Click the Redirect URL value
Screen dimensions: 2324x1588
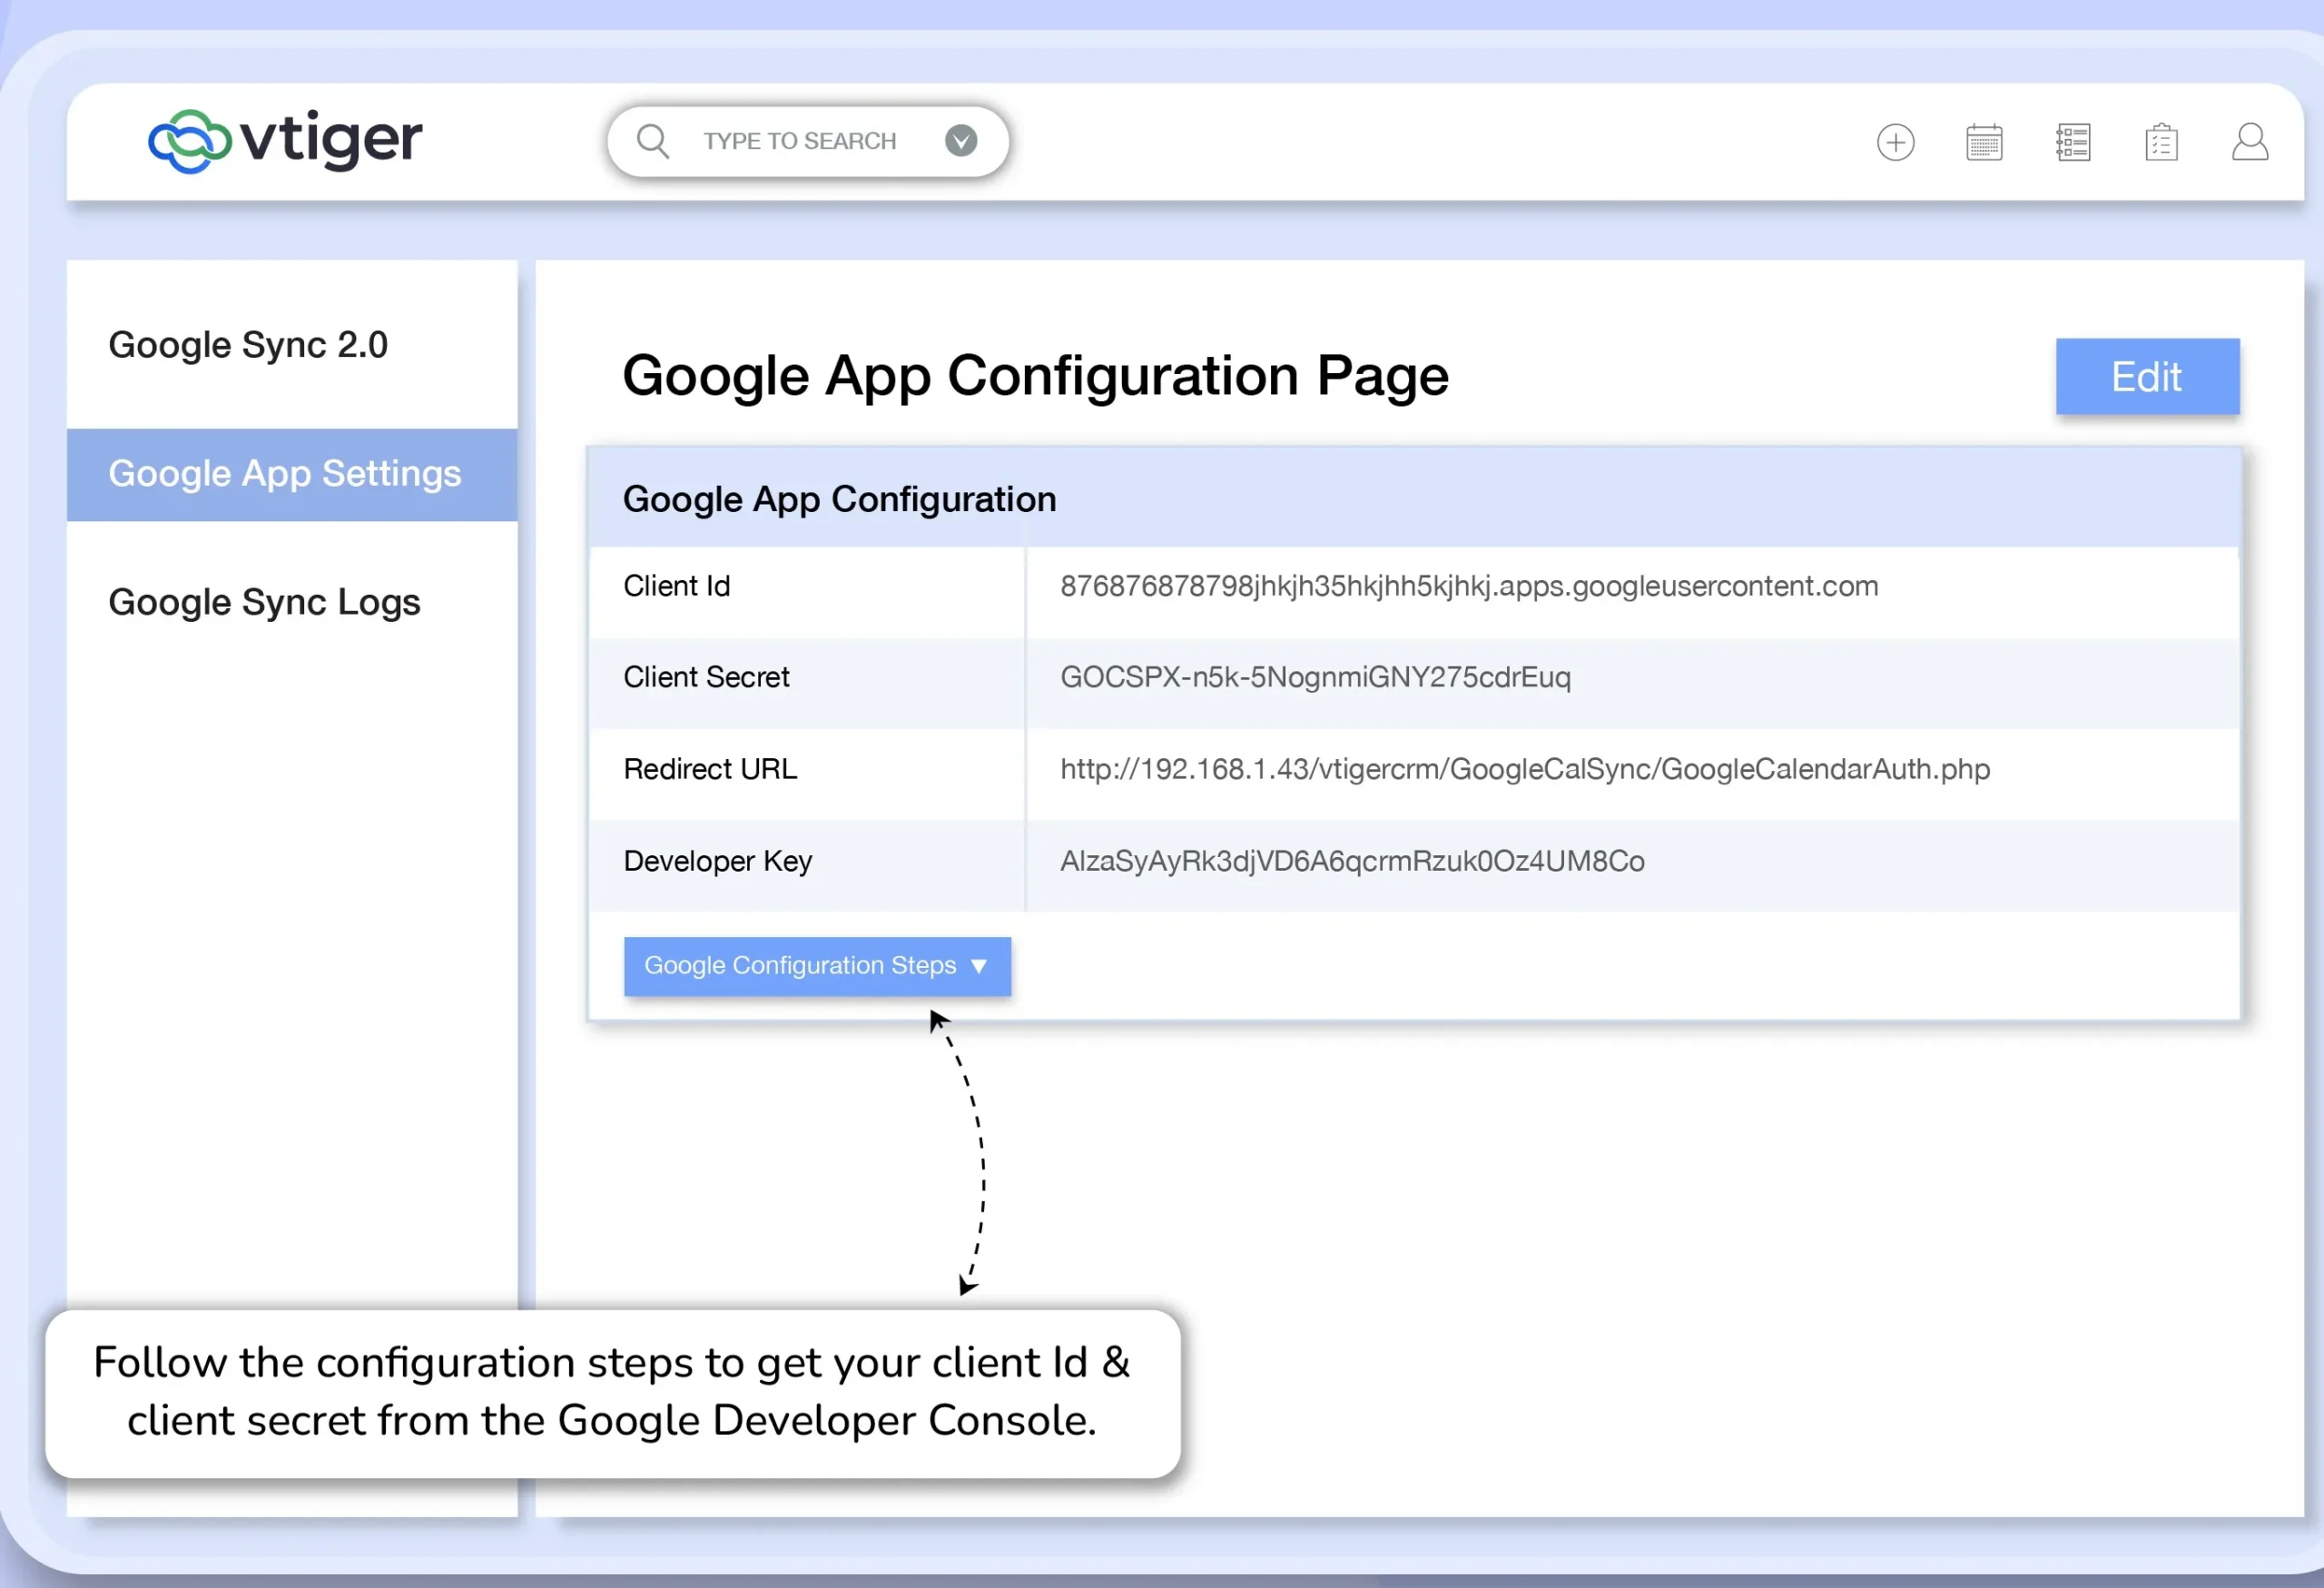click(x=1524, y=769)
